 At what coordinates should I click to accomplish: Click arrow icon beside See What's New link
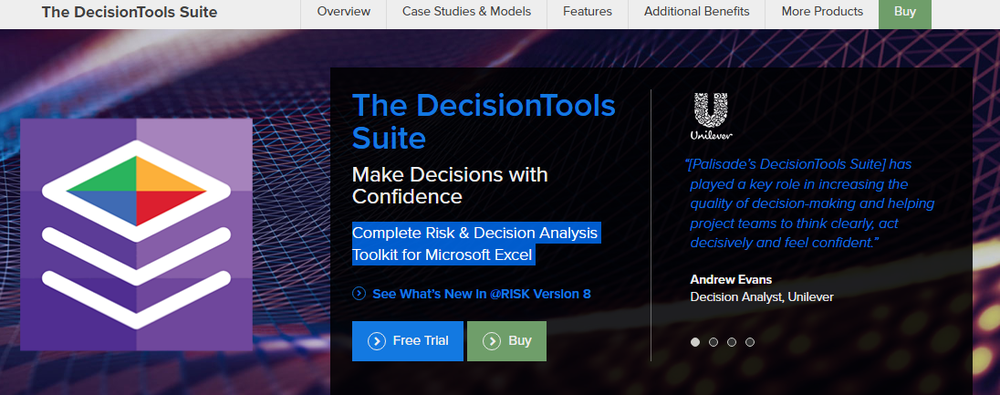tap(359, 294)
